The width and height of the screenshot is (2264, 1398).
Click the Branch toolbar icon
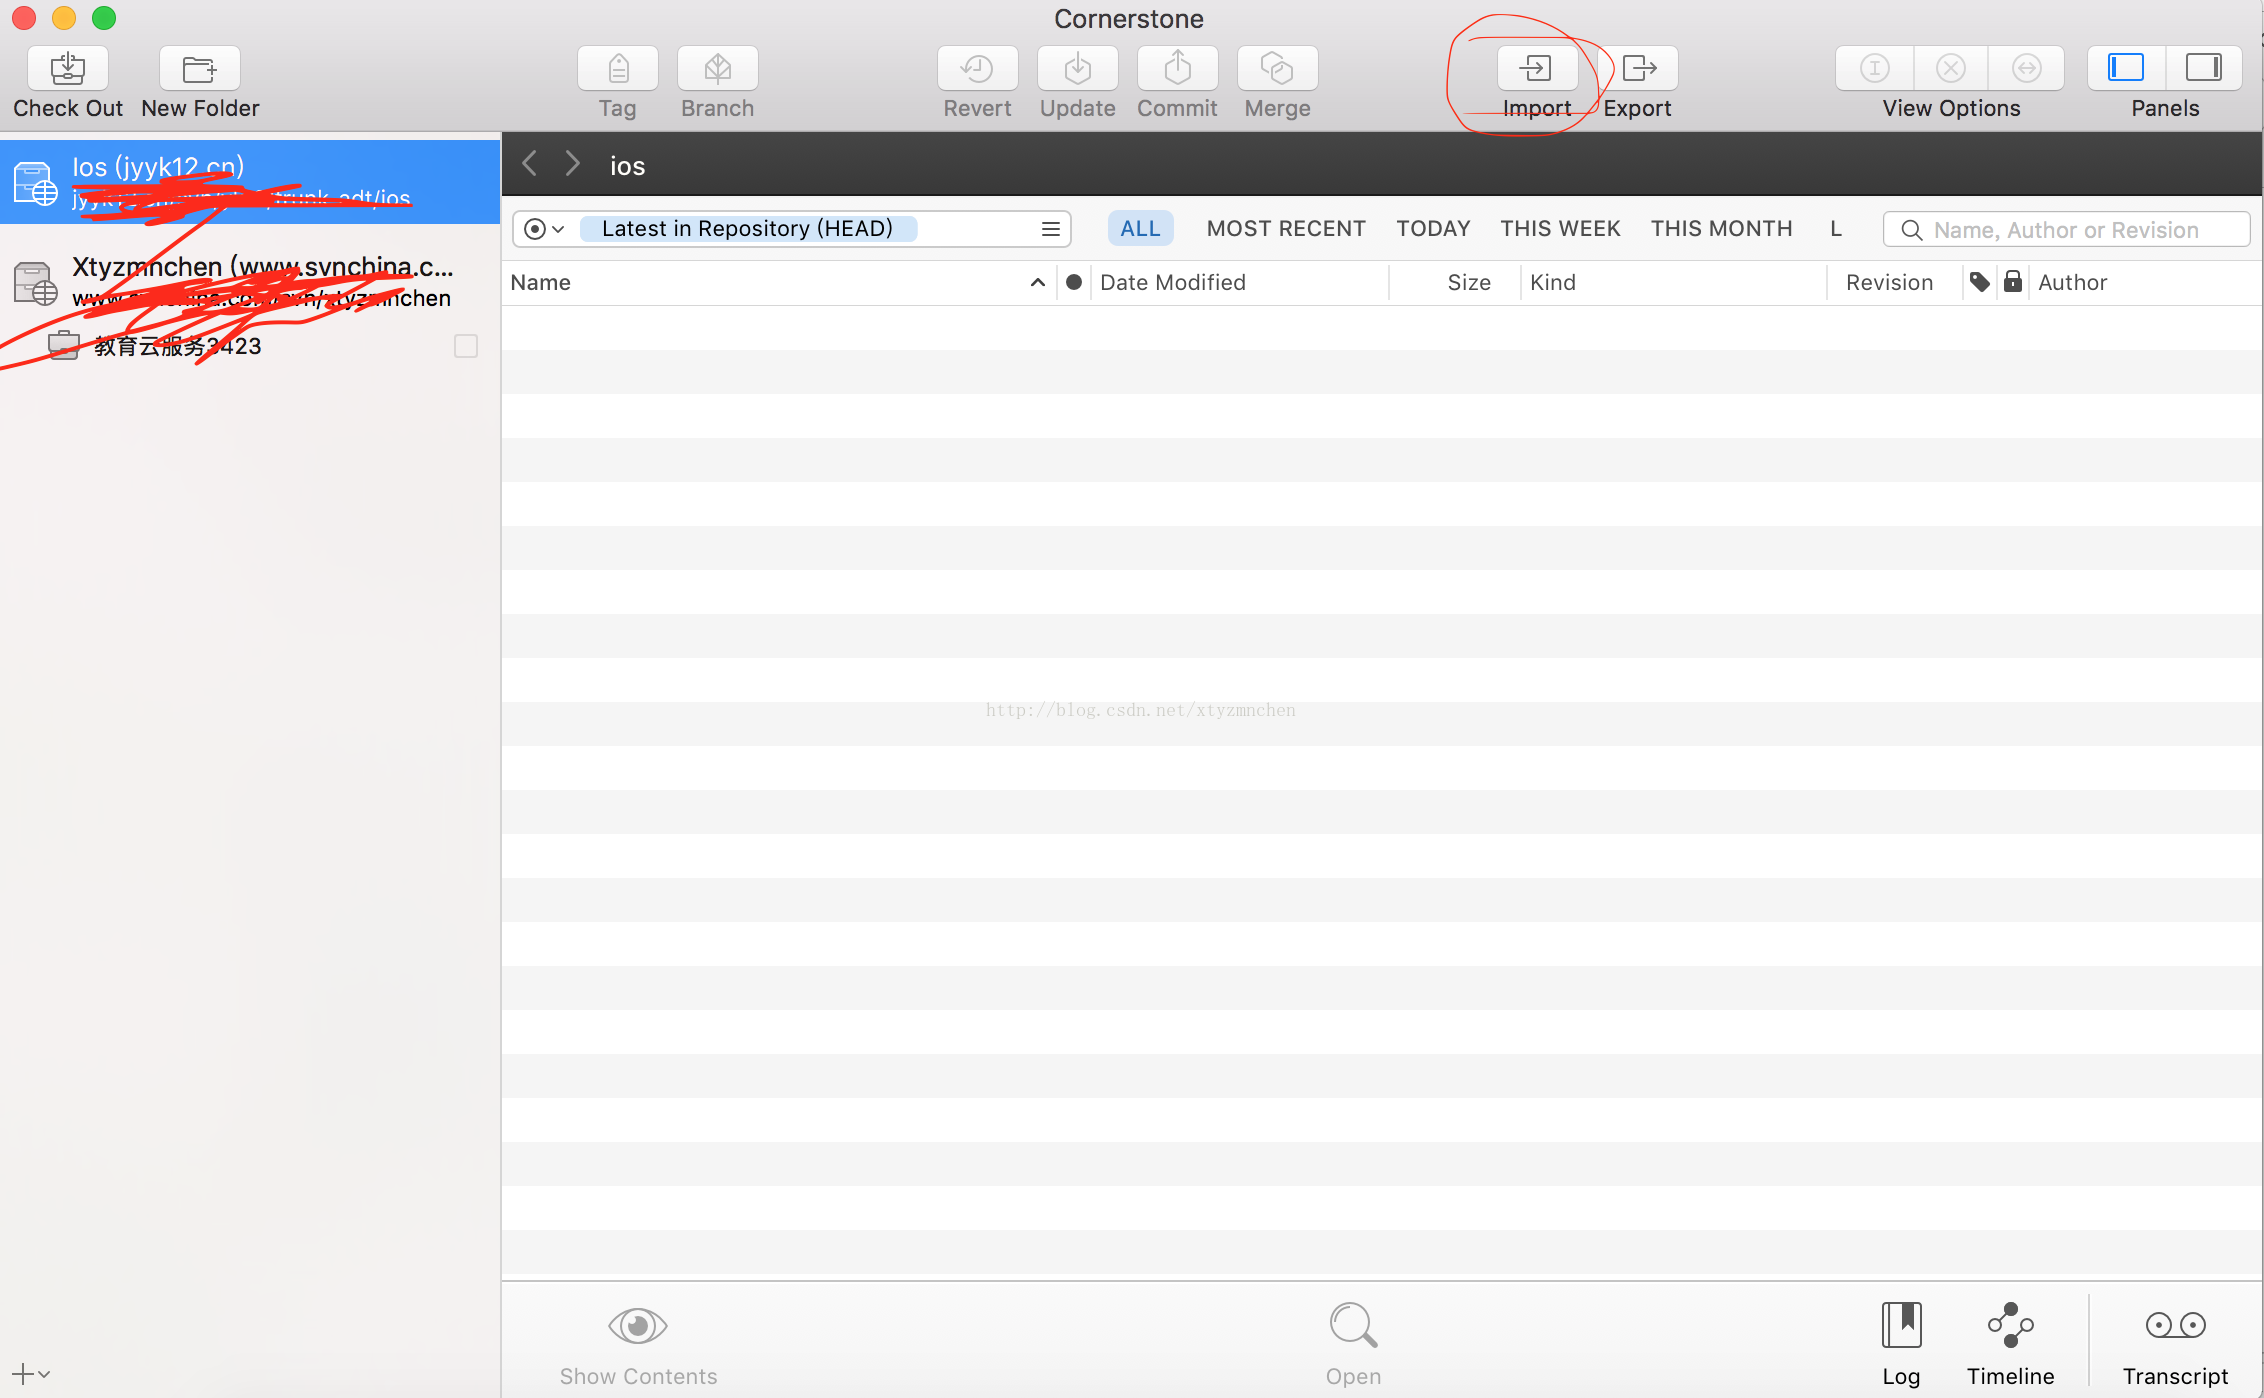point(718,68)
